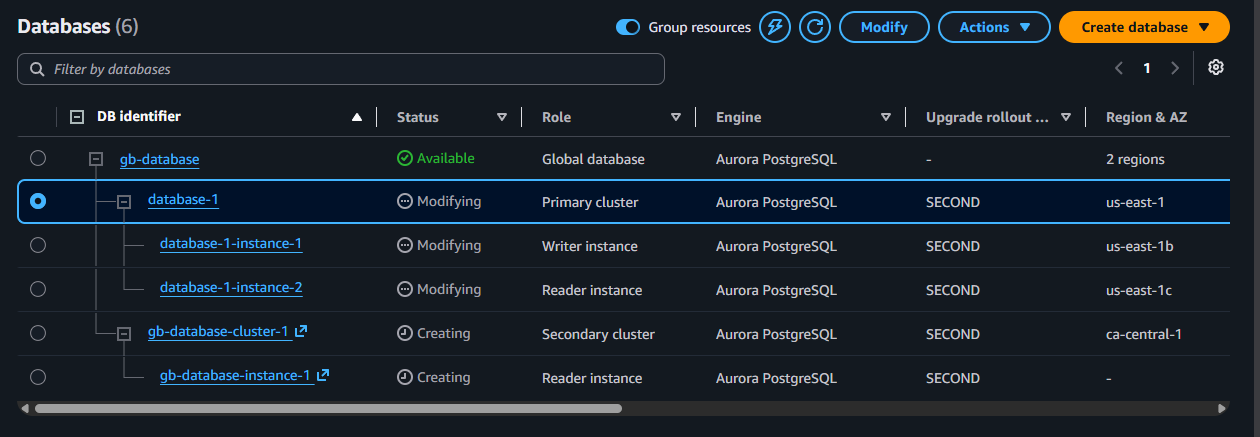The width and height of the screenshot is (1260, 437).
Task: Click the search magnifier icon
Action: [38, 69]
